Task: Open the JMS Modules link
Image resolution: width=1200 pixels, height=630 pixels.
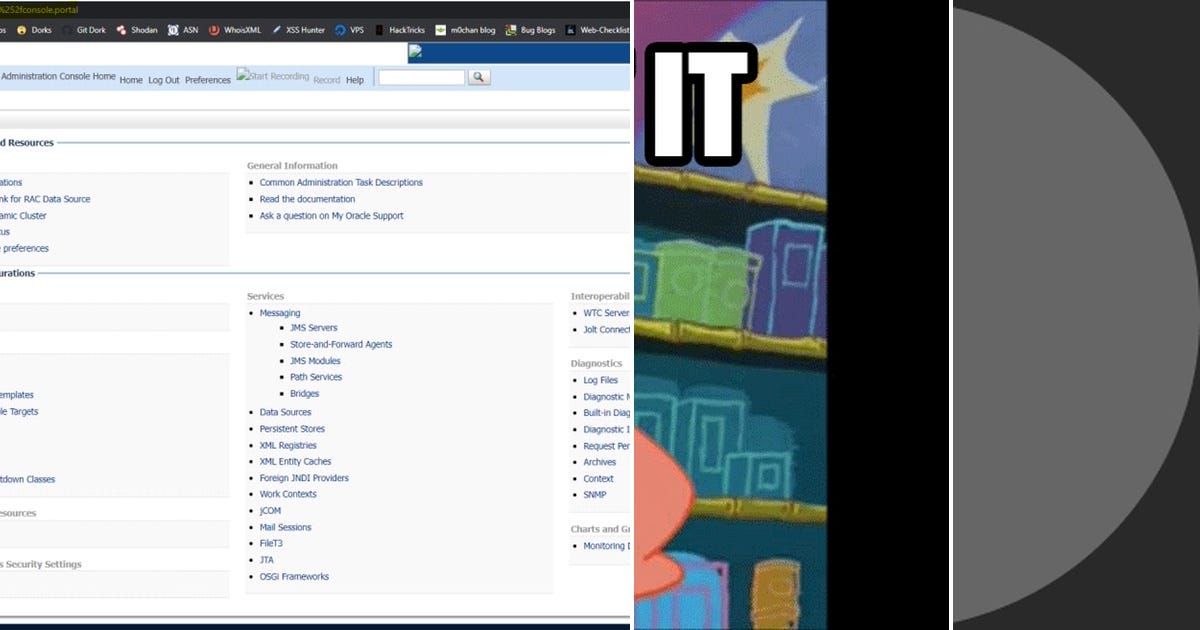Action: coord(316,361)
